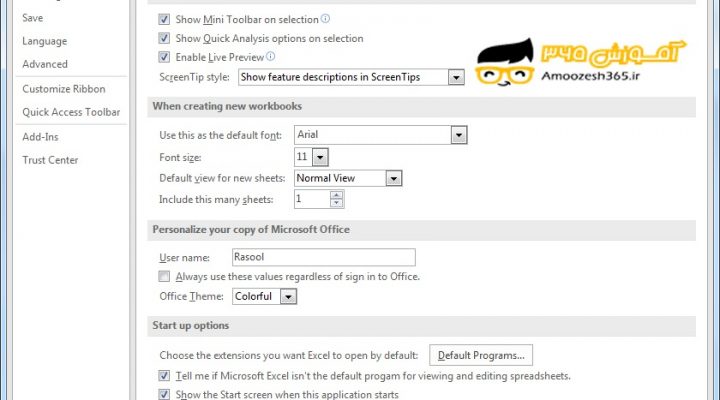720x400 pixels.
Task: Click info icon beside Enable Live Preview
Action: pyautogui.click(x=270, y=56)
